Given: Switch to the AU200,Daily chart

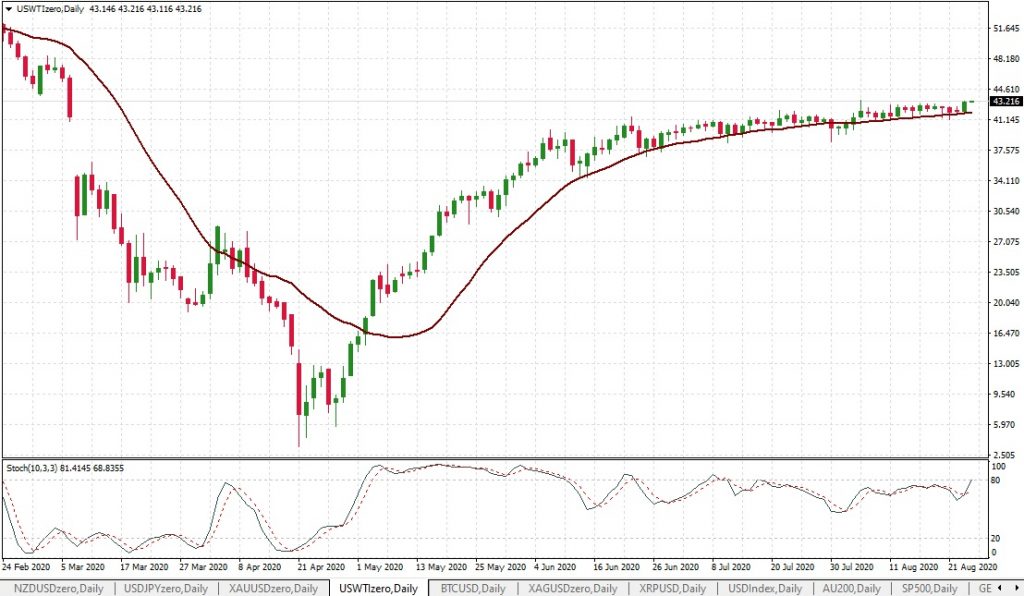Looking at the screenshot, I should pyautogui.click(x=852, y=589).
